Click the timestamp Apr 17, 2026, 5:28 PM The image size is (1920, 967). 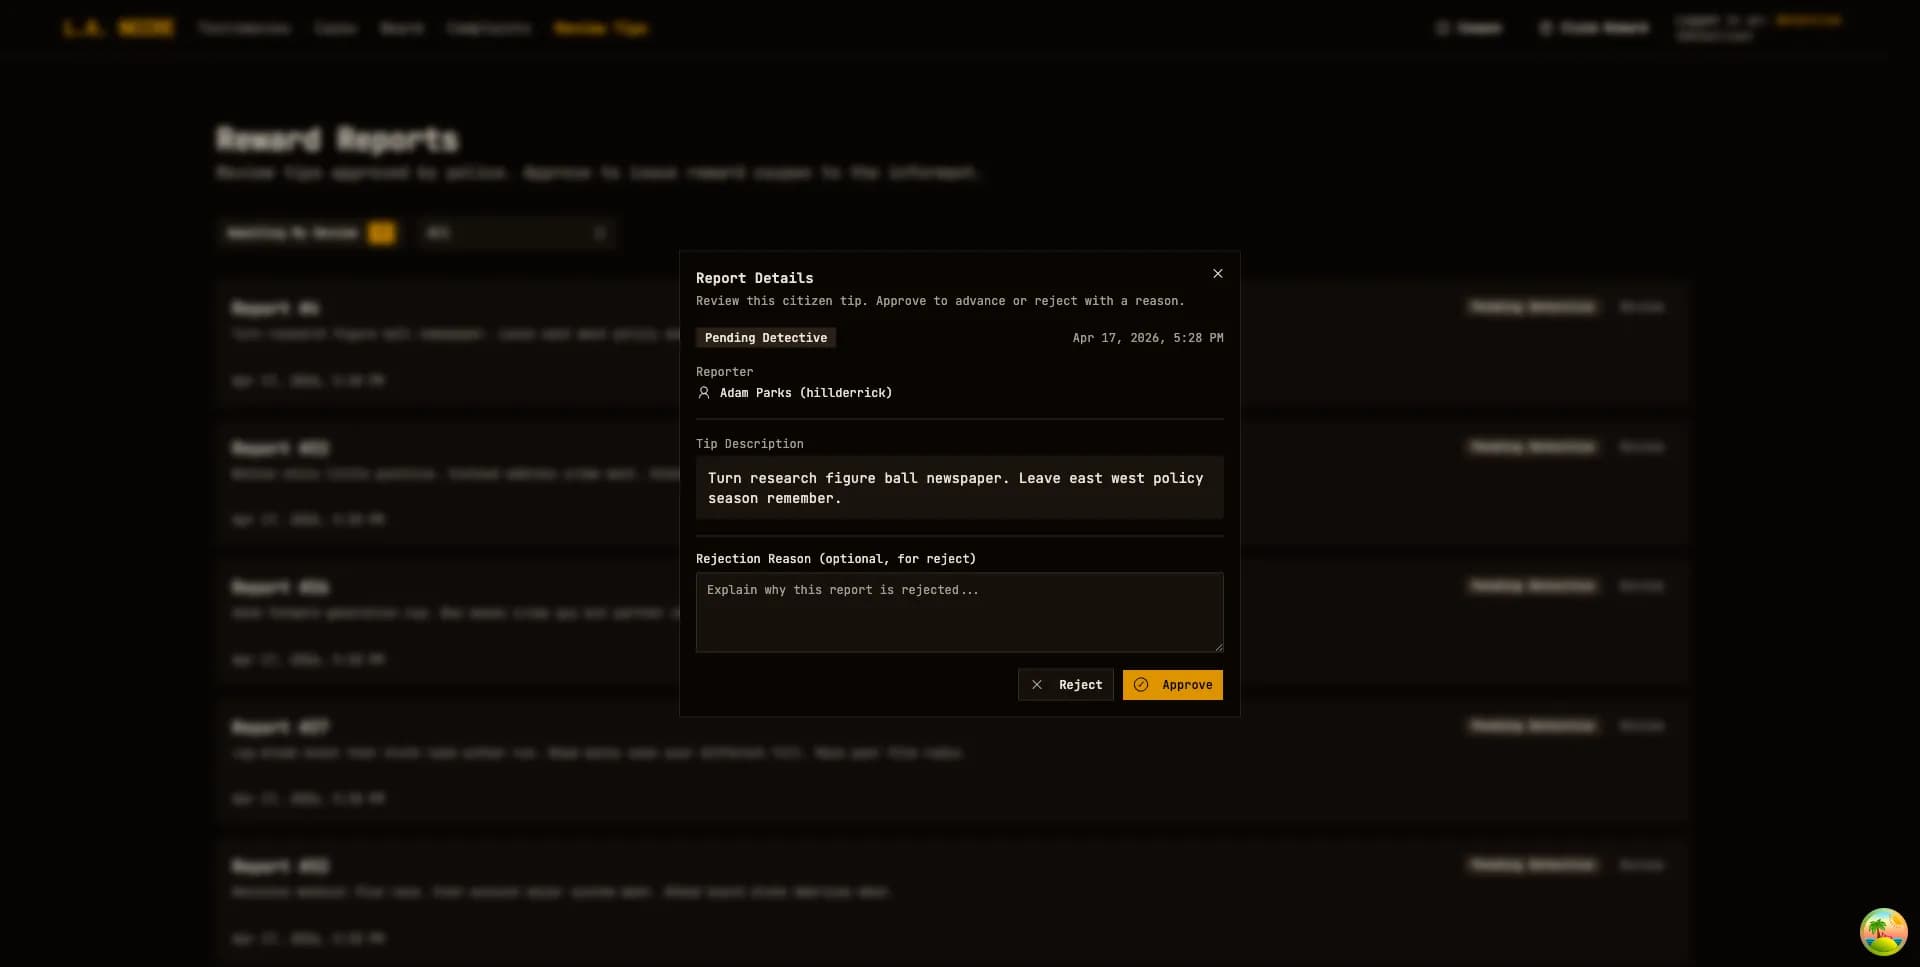[1148, 338]
